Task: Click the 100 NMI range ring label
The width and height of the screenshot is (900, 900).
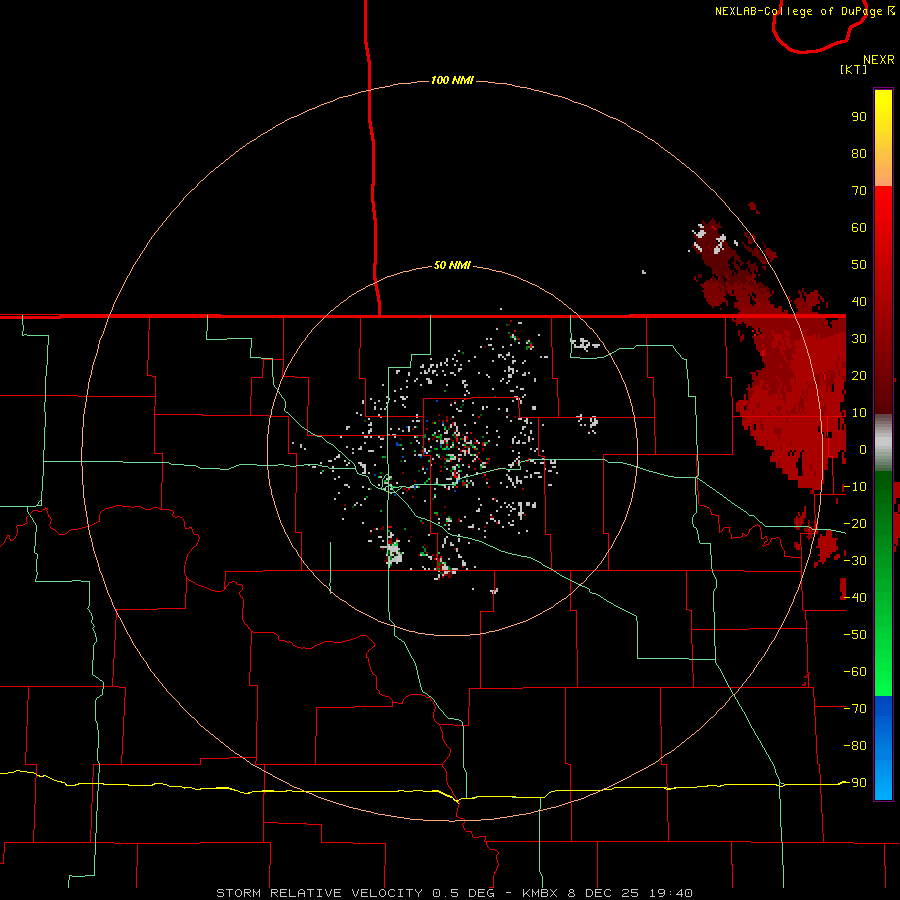Action: 452,80
